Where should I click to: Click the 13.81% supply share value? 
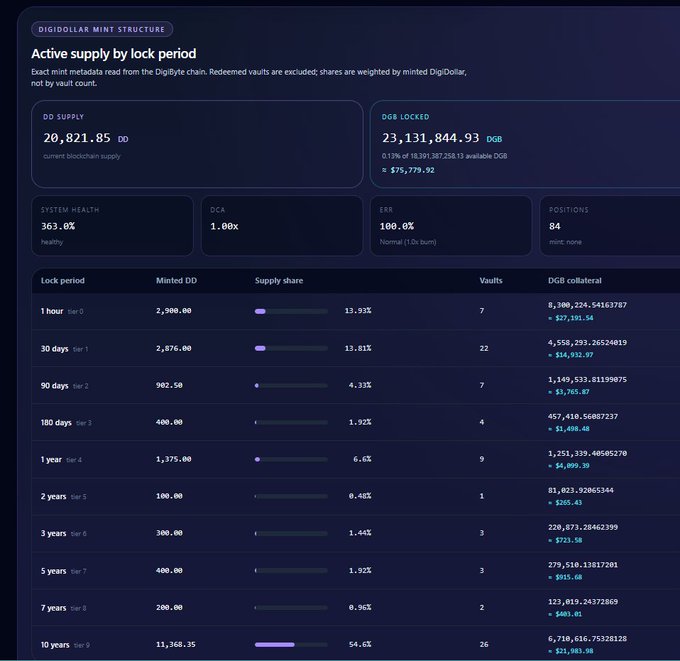tap(358, 348)
